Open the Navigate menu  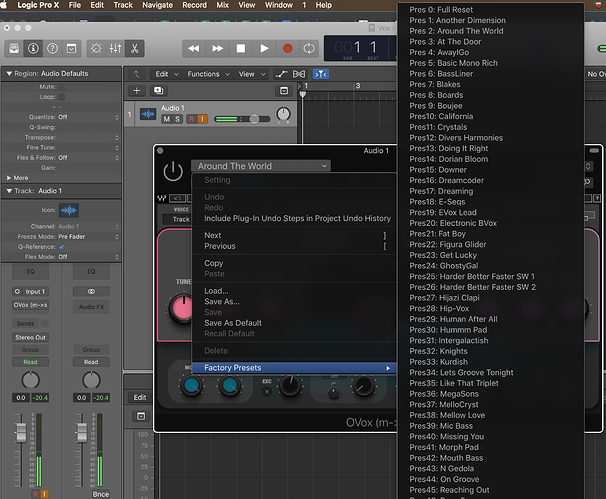(x=157, y=5)
